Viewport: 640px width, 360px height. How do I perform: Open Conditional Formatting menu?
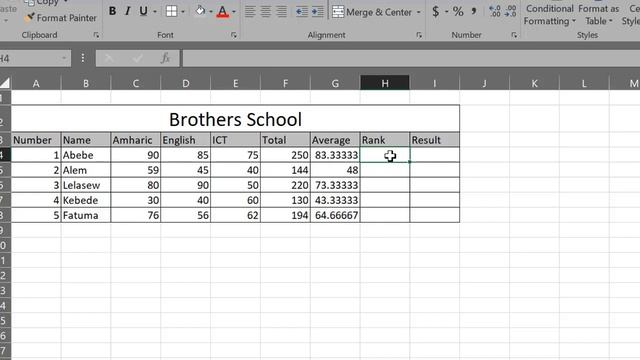(549, 15)
